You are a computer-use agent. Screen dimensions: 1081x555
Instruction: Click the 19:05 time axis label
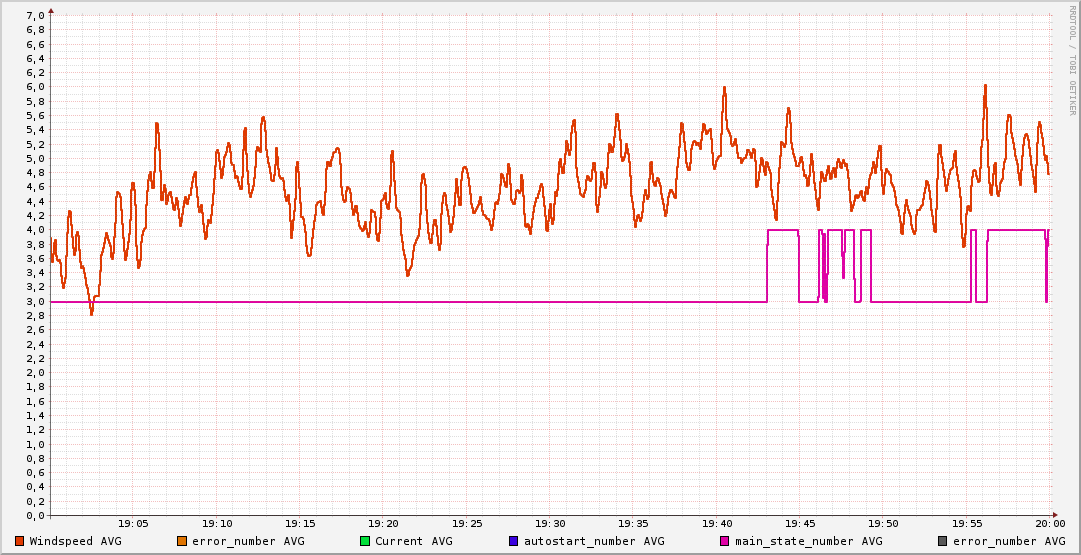point(134,523)
